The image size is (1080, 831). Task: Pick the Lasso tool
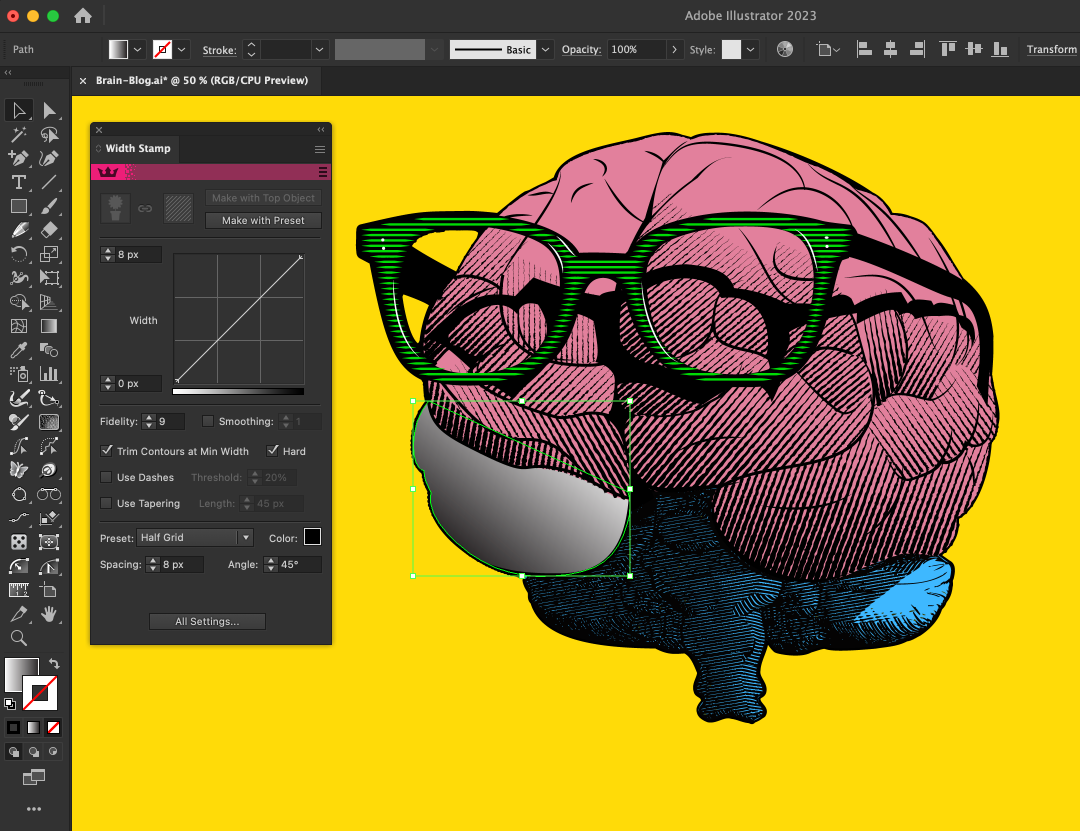[49, 134]
